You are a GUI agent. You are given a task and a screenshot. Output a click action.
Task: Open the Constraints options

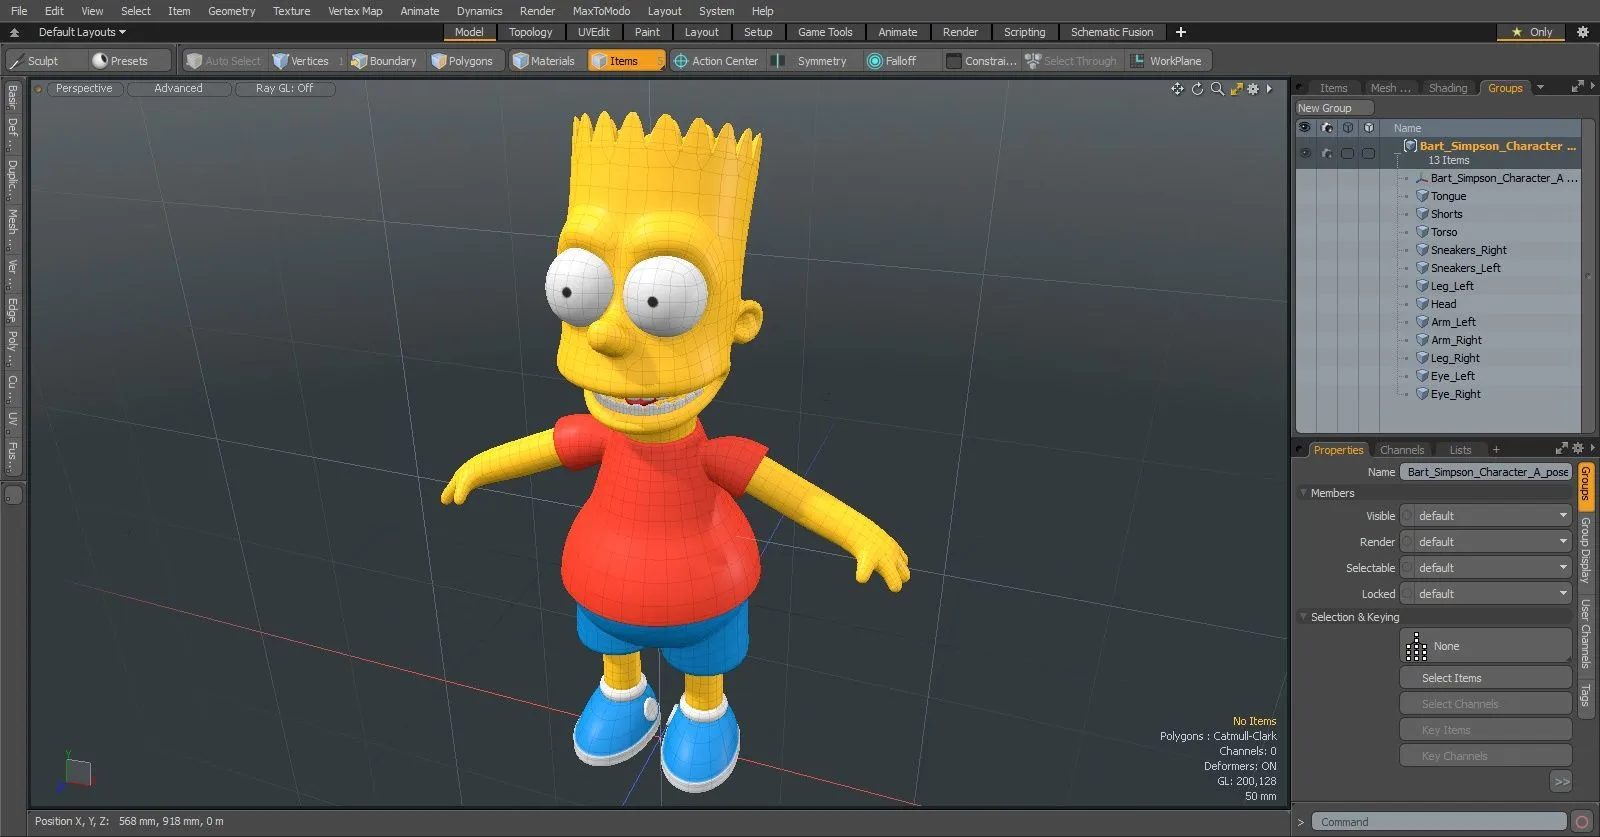[982, 61]
